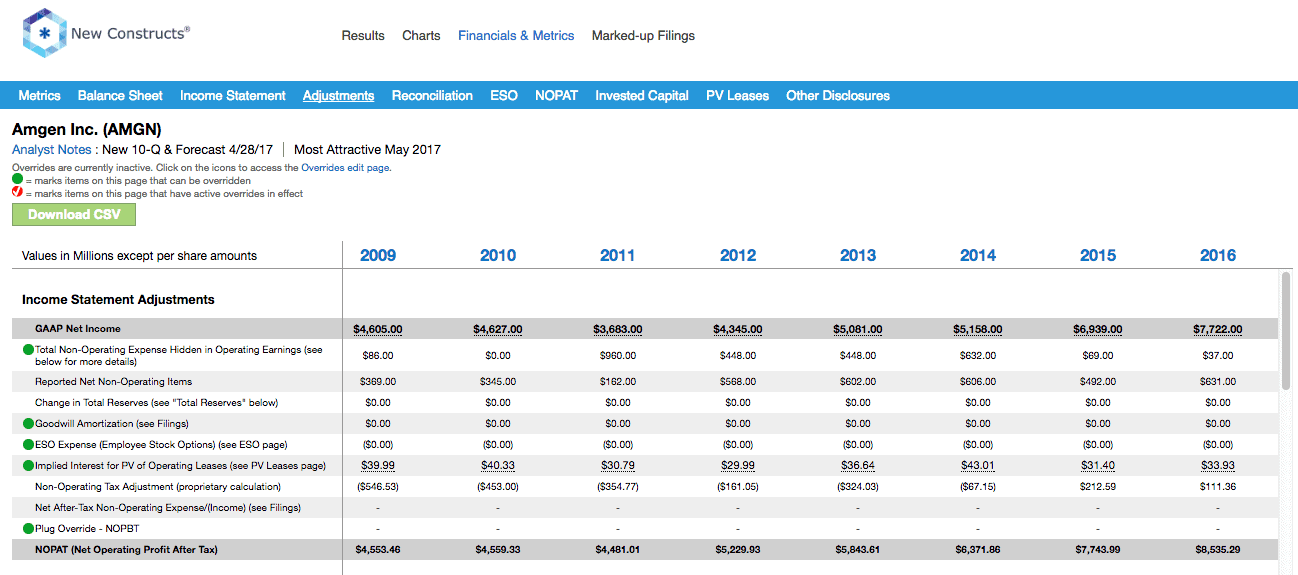The width and height of the screenshot is (1298, 575).
Task: Click 2010 Non-Operating Tax Adjustment ($453.00)
Action: [x=498, y=487]
